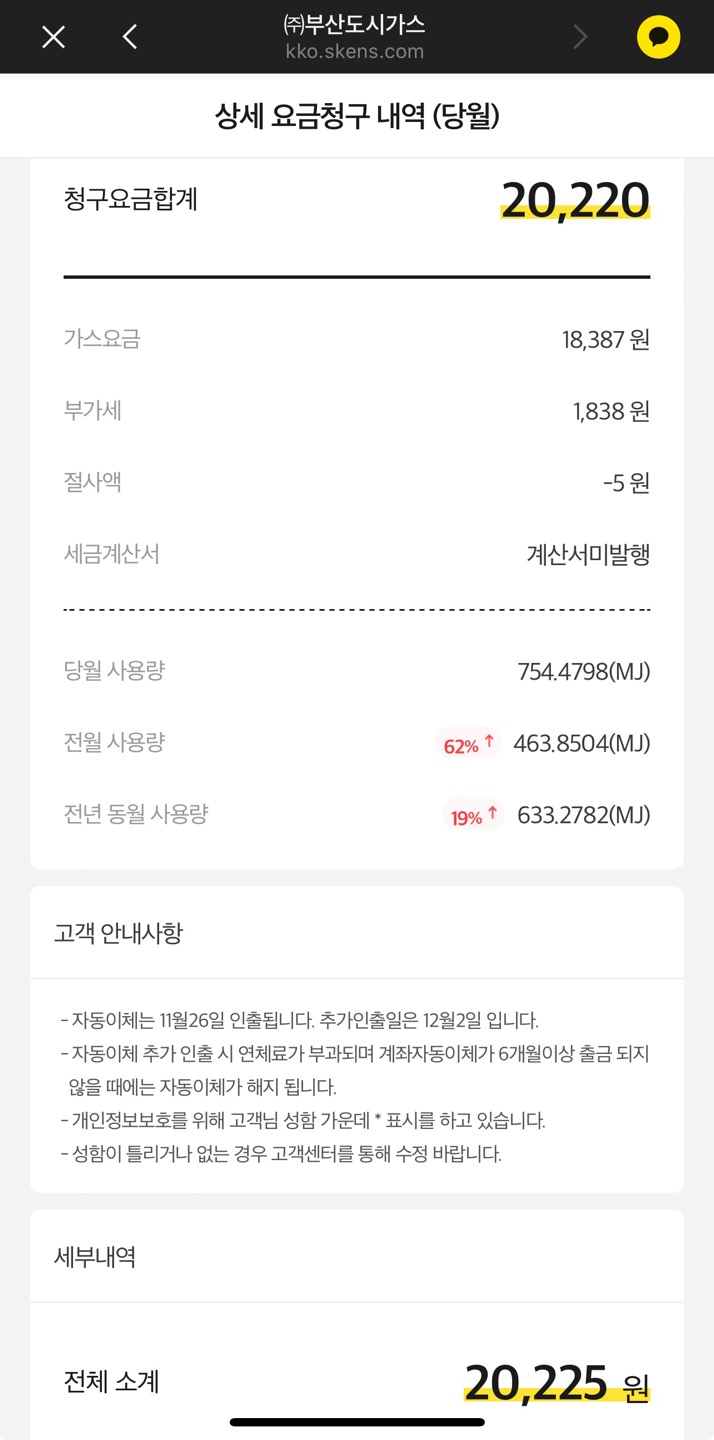Tap the 고객 안내사항 section heading
This screenshot has height=1440, width=714.
(119, 933)
